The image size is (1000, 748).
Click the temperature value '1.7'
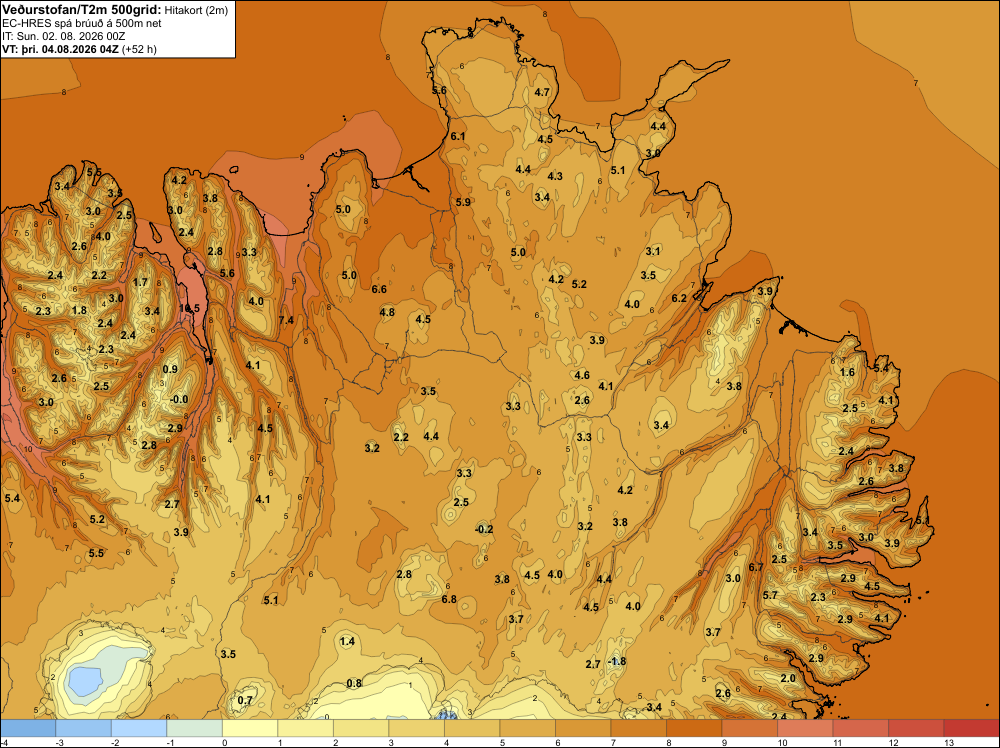[140, 282]
